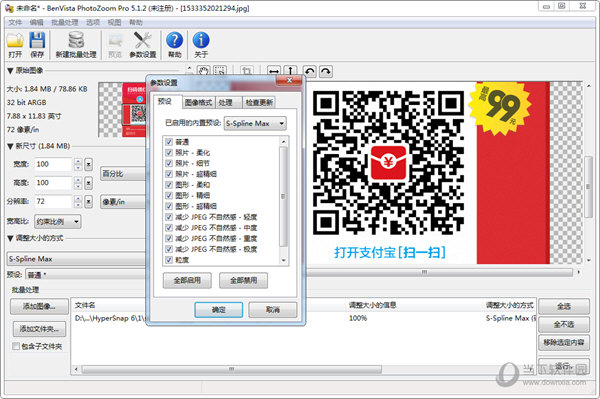
Task: Confirm dialog with 确定 button
Action: (x=218, y=309)
